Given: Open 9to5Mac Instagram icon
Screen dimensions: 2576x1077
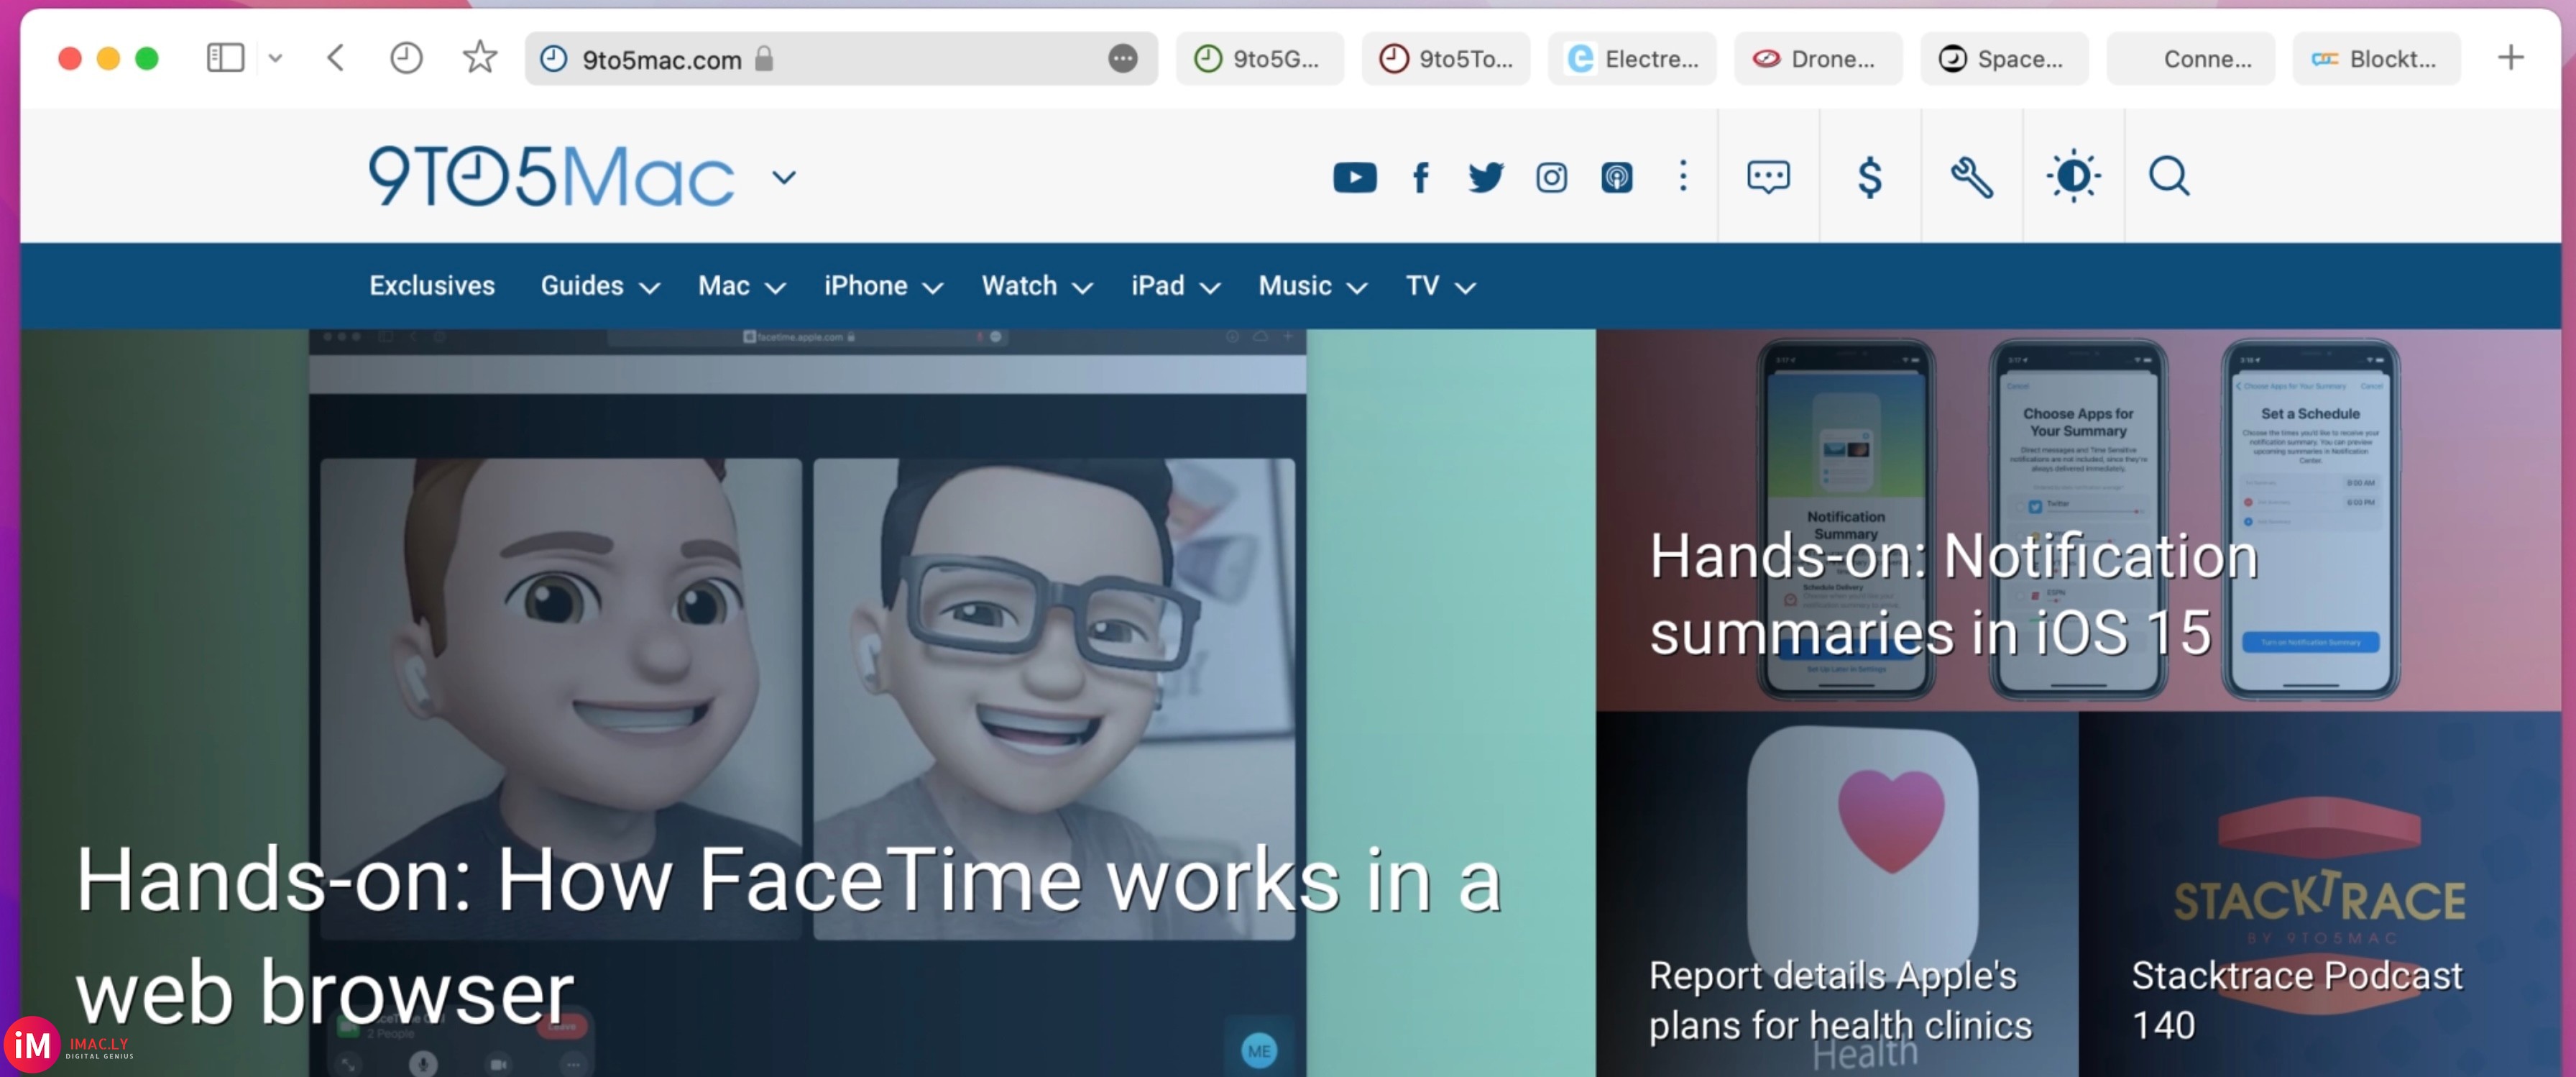Looking at the screenshot, I should (1551, 178).
